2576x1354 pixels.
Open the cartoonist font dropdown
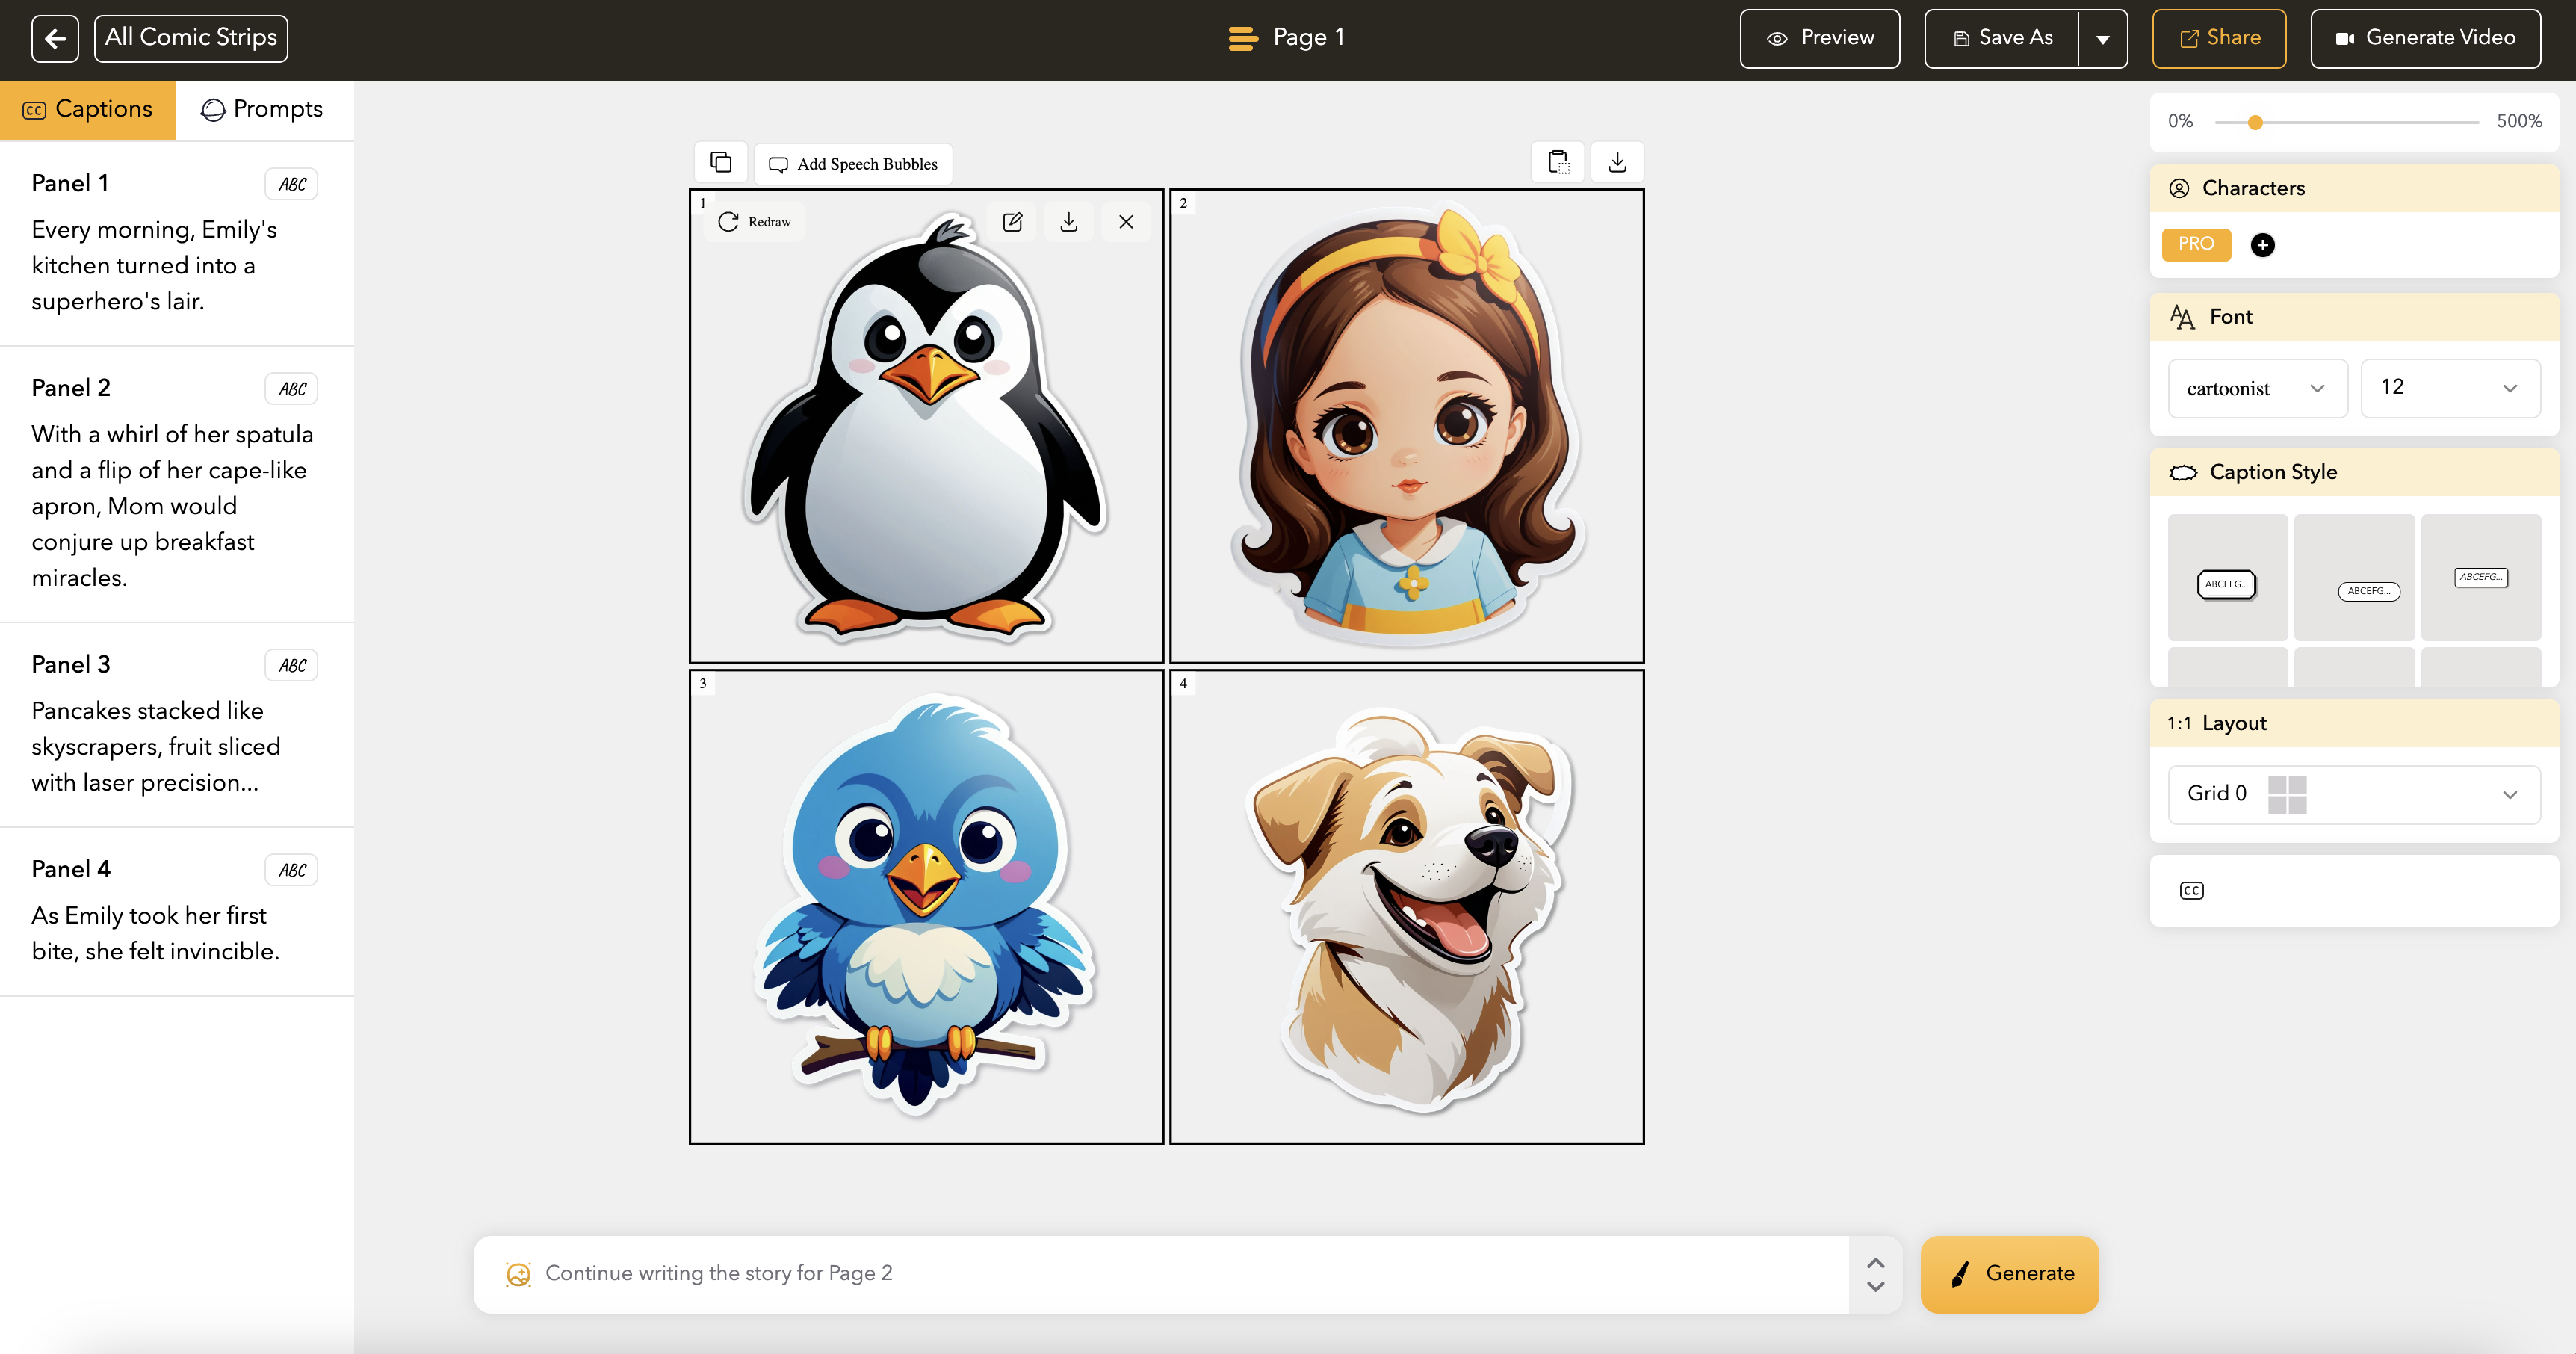click(x=2256, y=388)
